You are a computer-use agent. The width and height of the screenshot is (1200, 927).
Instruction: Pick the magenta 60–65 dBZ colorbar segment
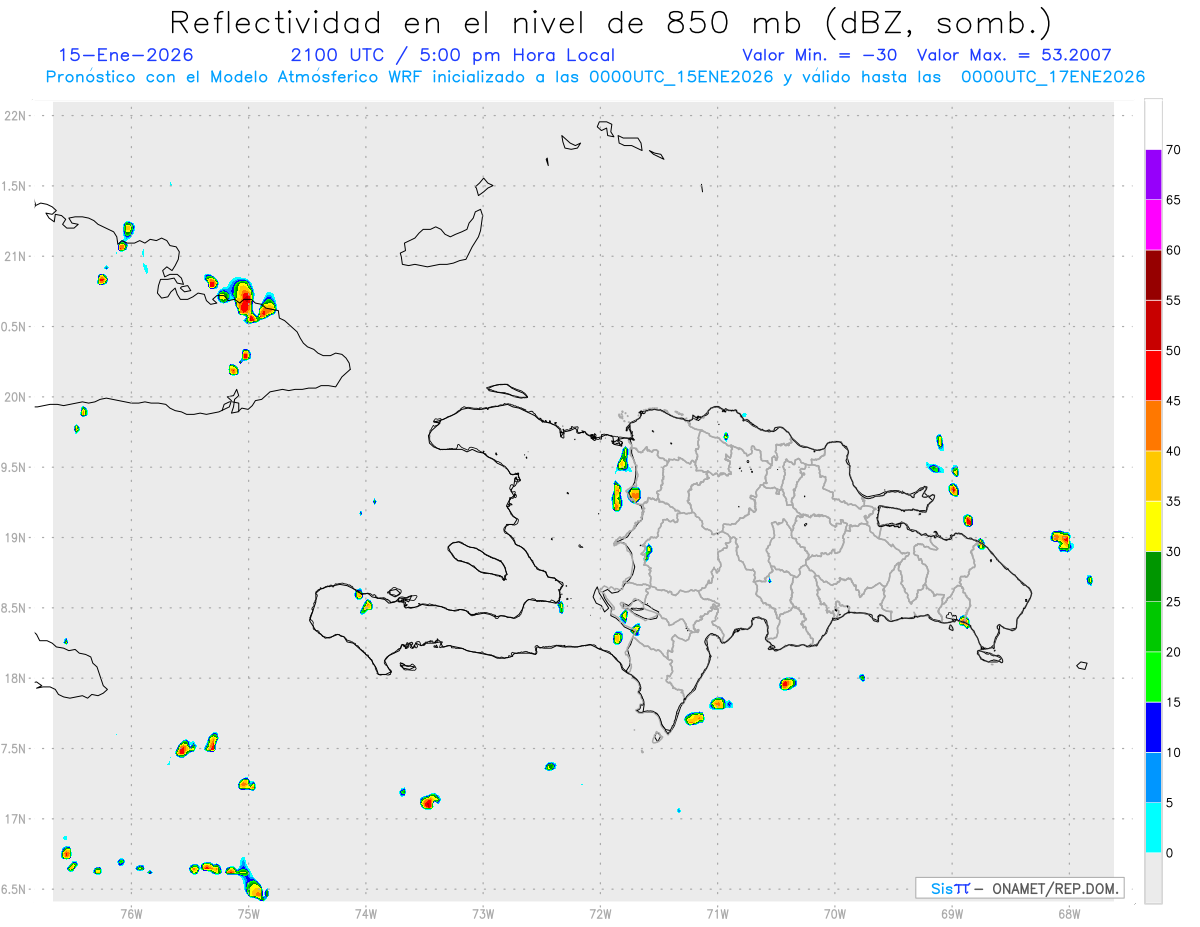(1153, 224)
